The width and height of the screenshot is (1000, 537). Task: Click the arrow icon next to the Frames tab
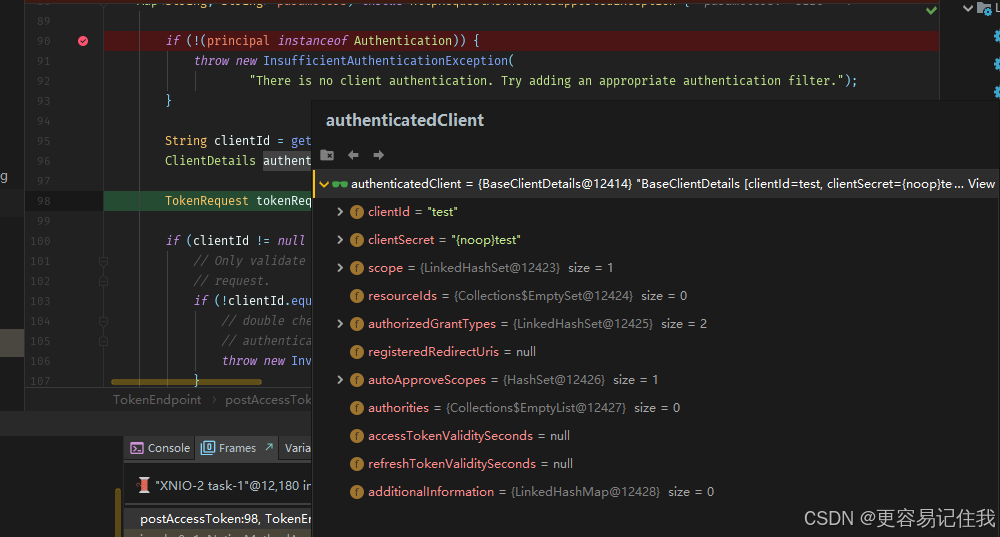[x=269, y=447]
